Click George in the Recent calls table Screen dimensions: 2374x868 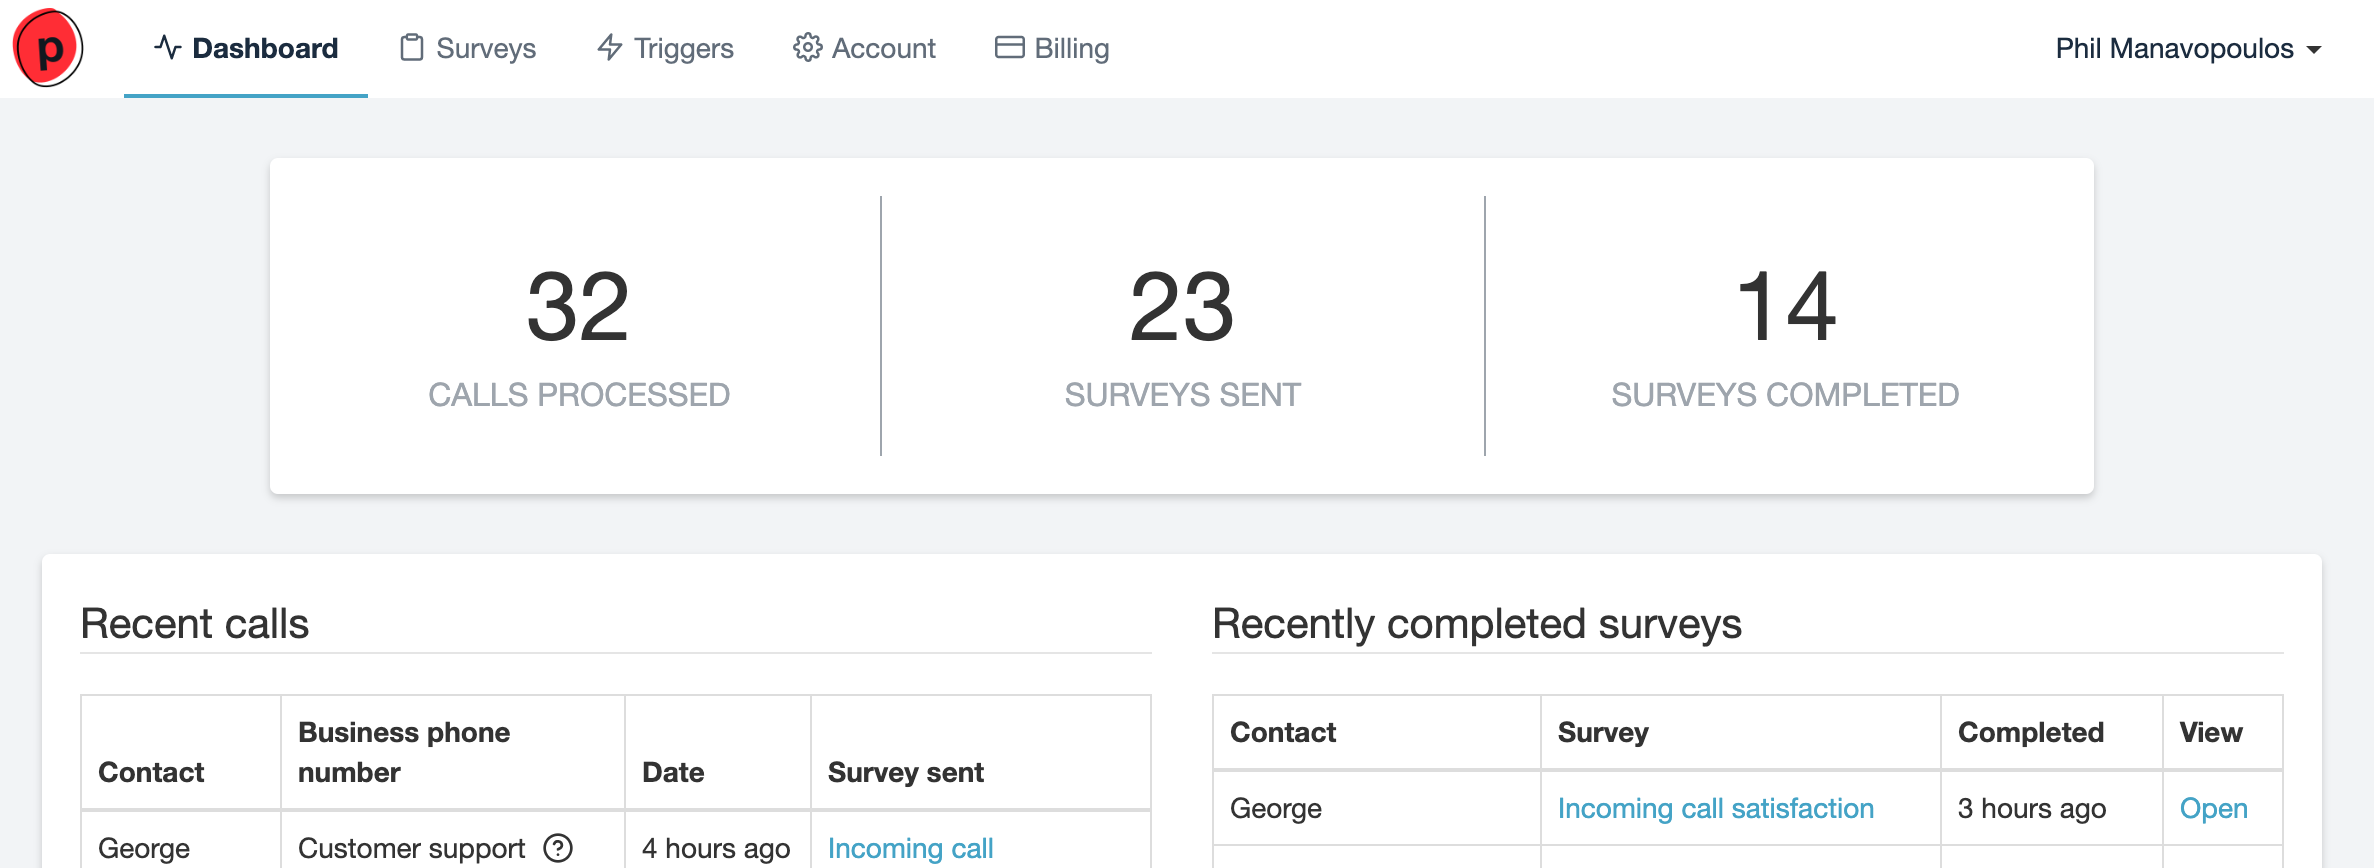[x=144, y=848]
